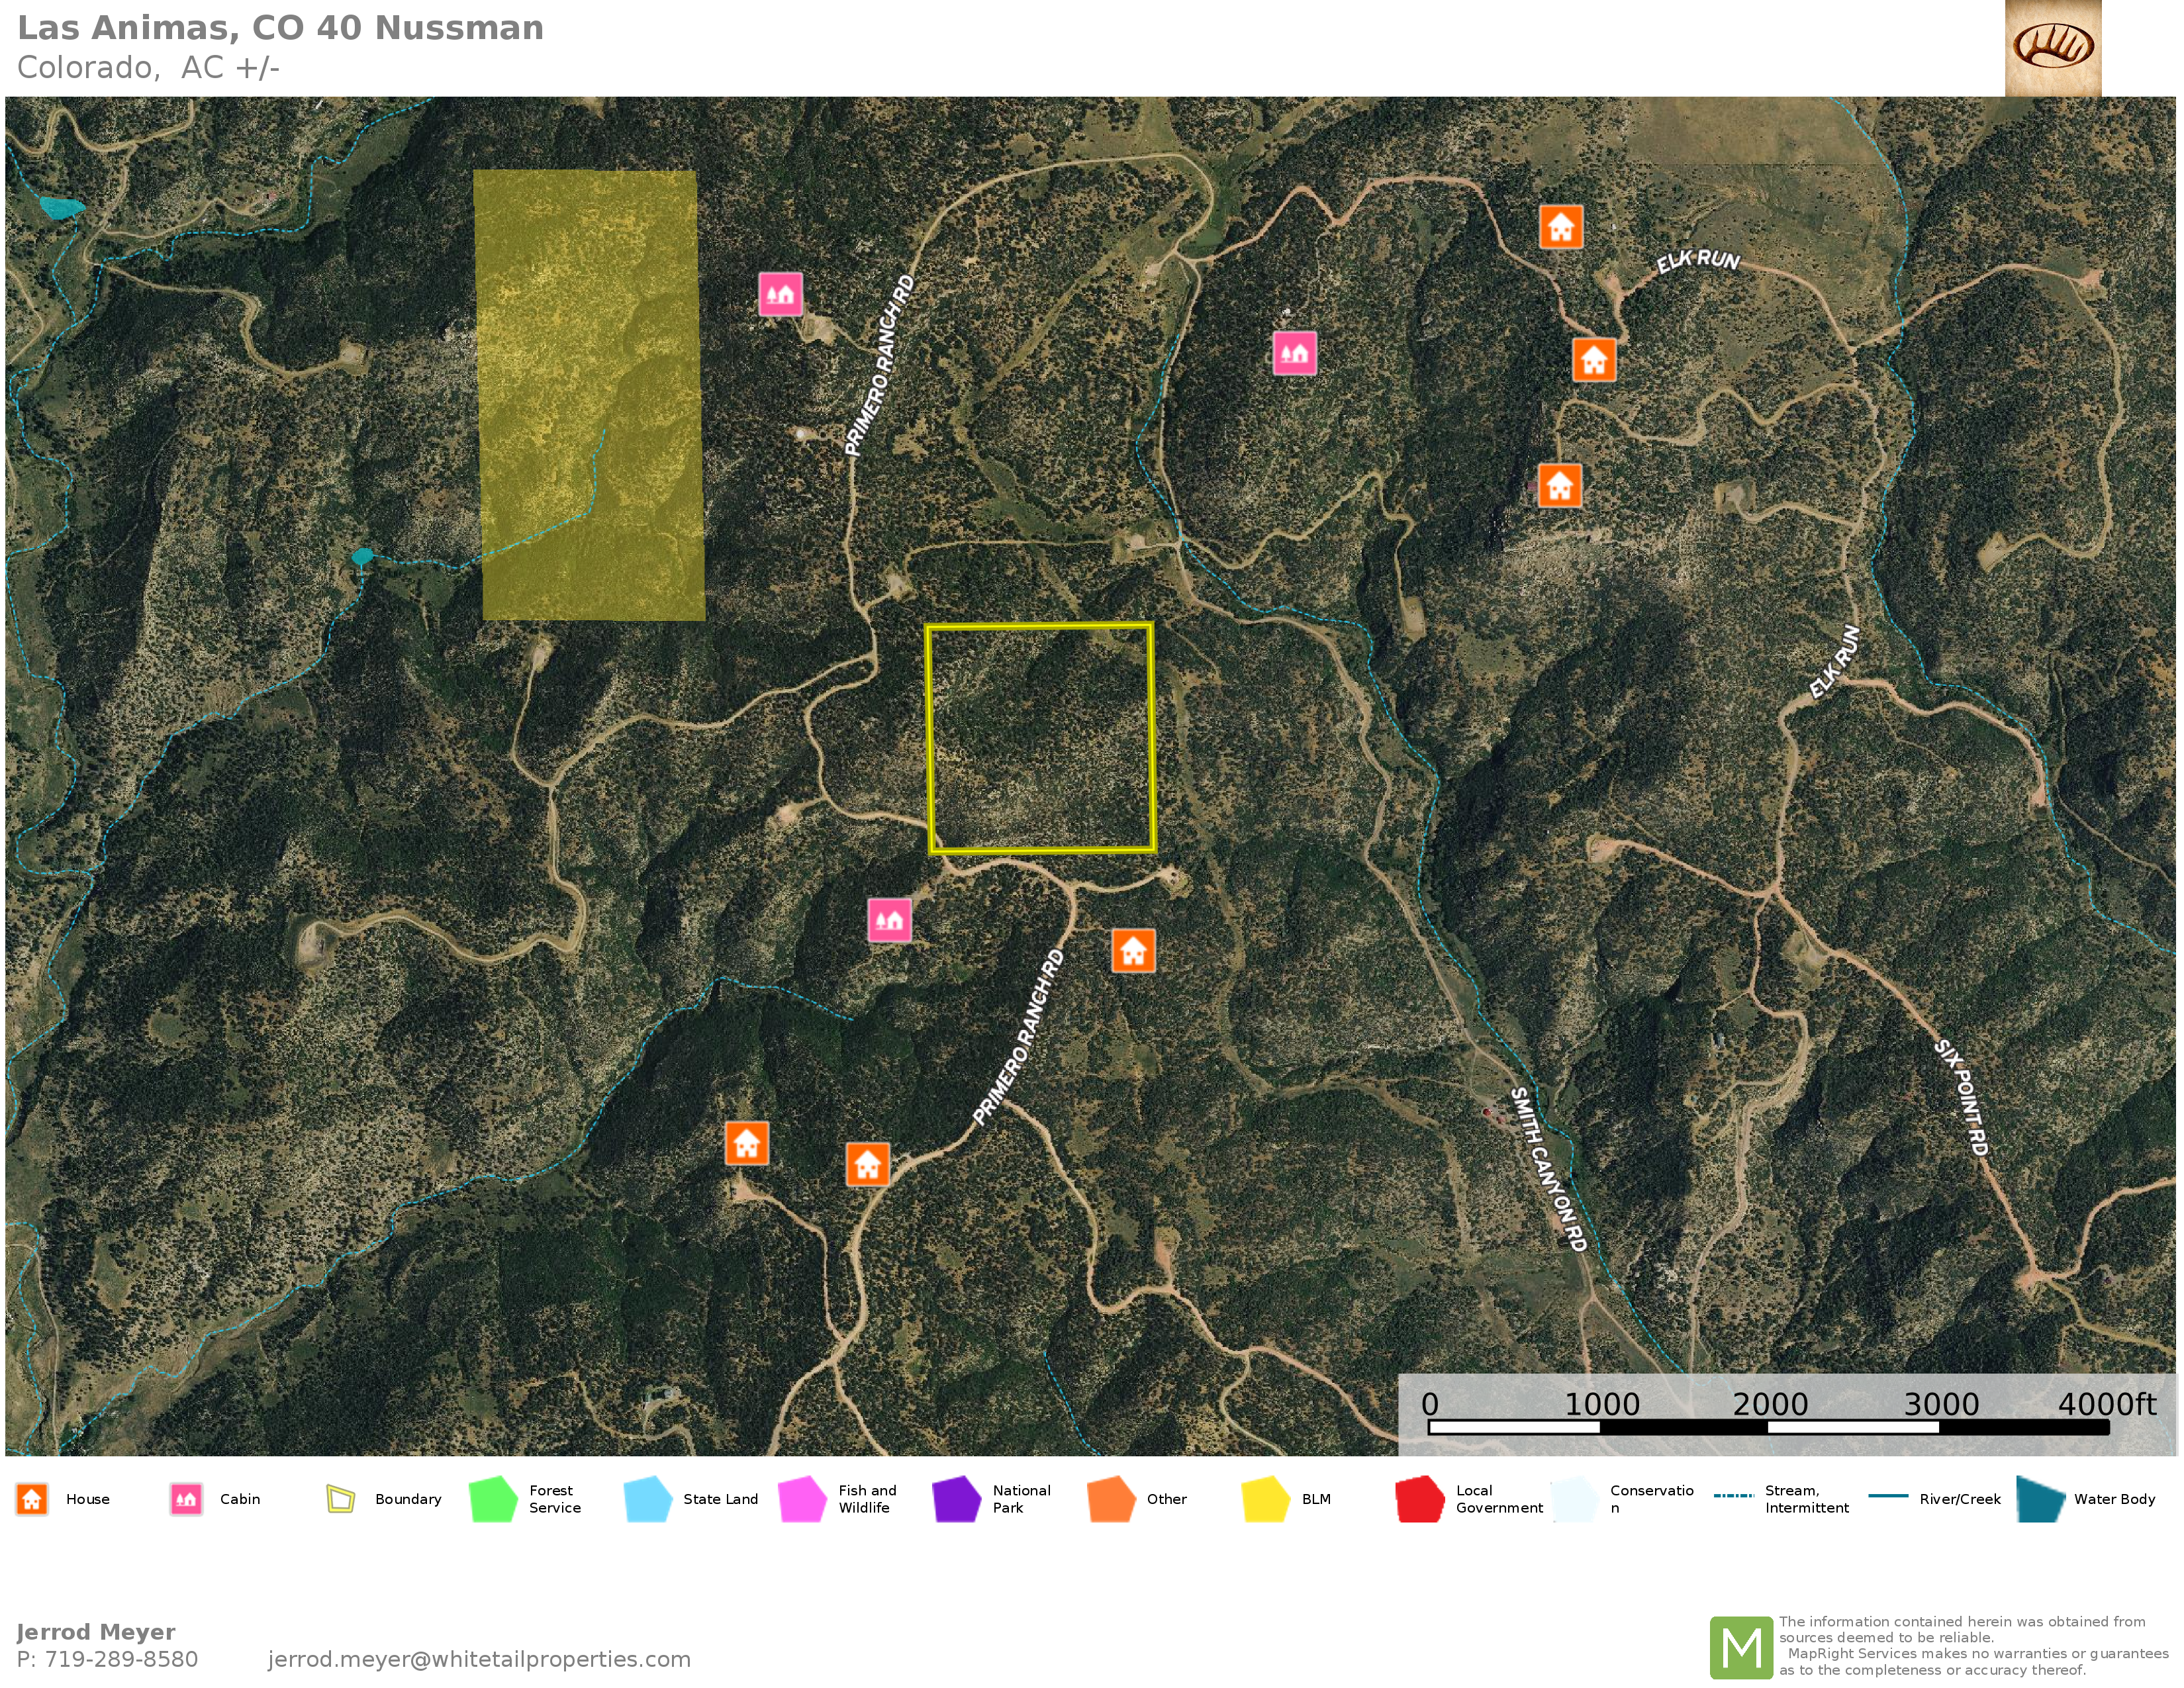The image size is (2184, 1688).
Task: Click inside the yellow outlined property square
Action: coord(1041,738)
